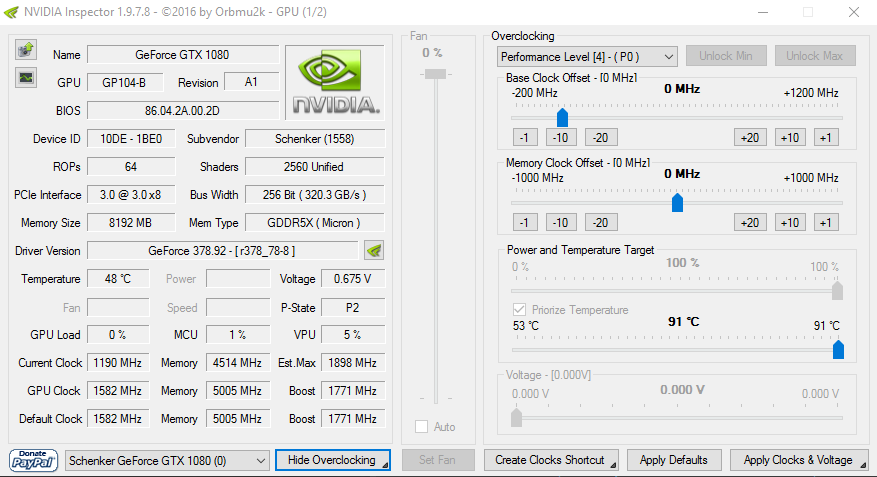
Task: Click the Device ID value 10DE - 1BE0
Action: (131, 139)
